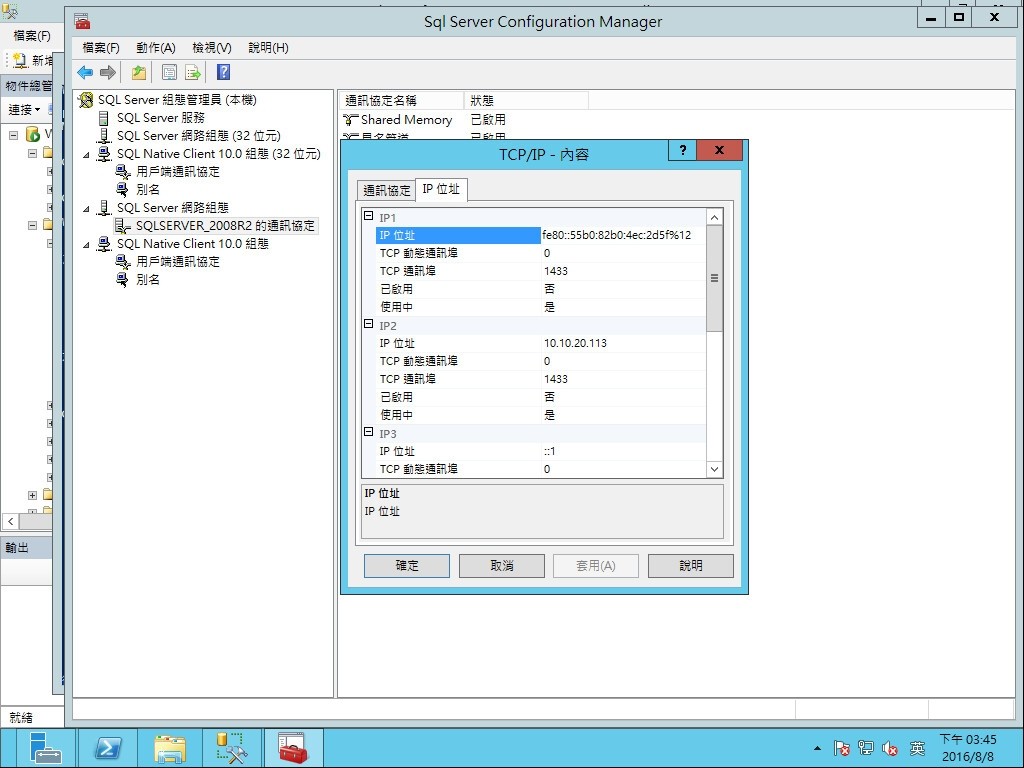This screenshot has height=768, width=1024.
Task: Select 用戶端通訊協定 under the 32-bit Native Client
Action: click(178, 172)
